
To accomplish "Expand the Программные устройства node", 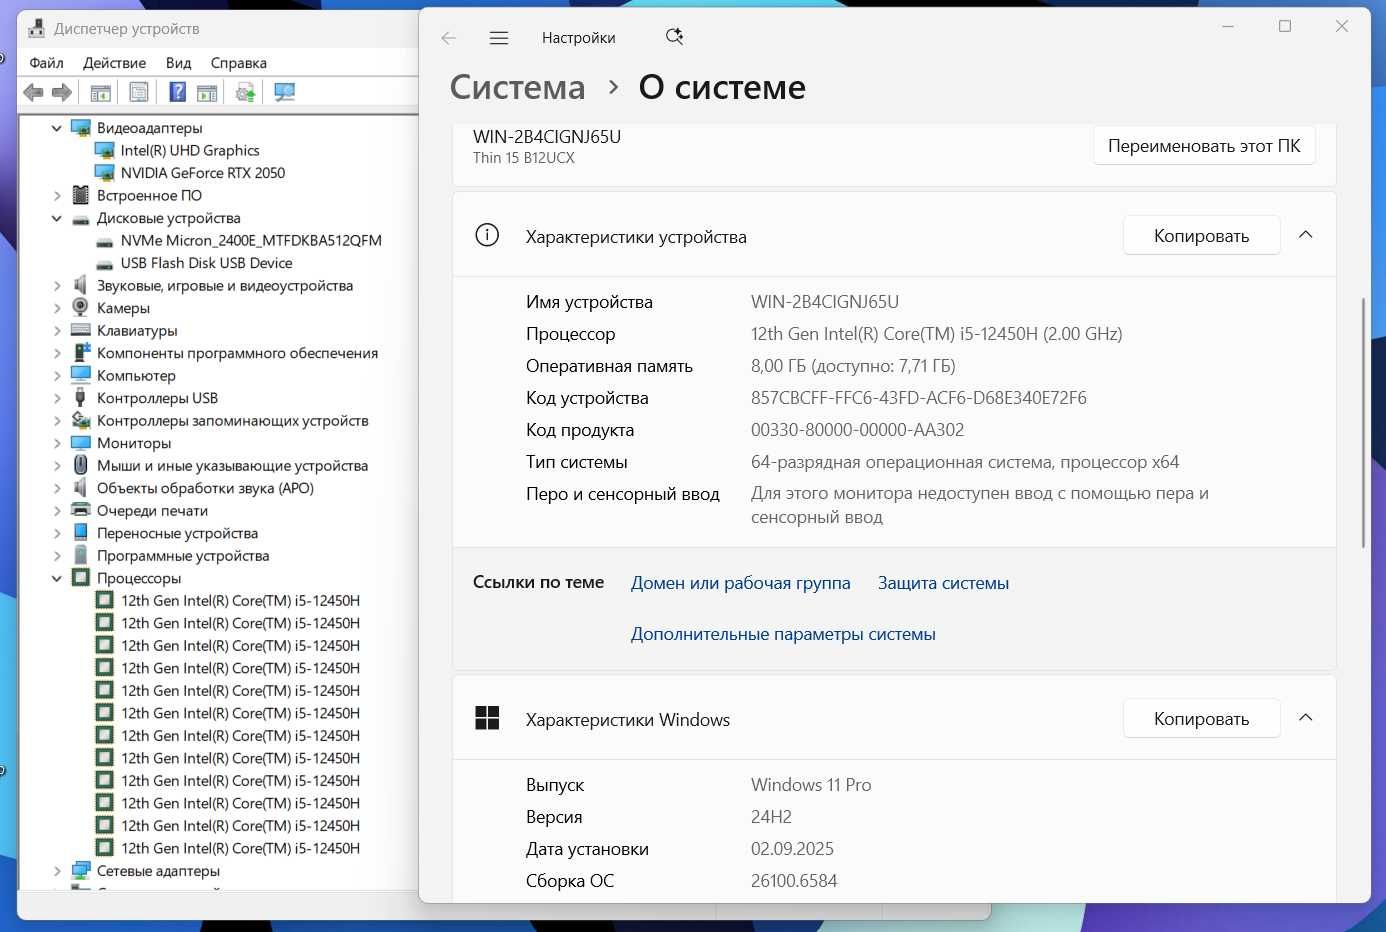I will [x=57, y=556].
